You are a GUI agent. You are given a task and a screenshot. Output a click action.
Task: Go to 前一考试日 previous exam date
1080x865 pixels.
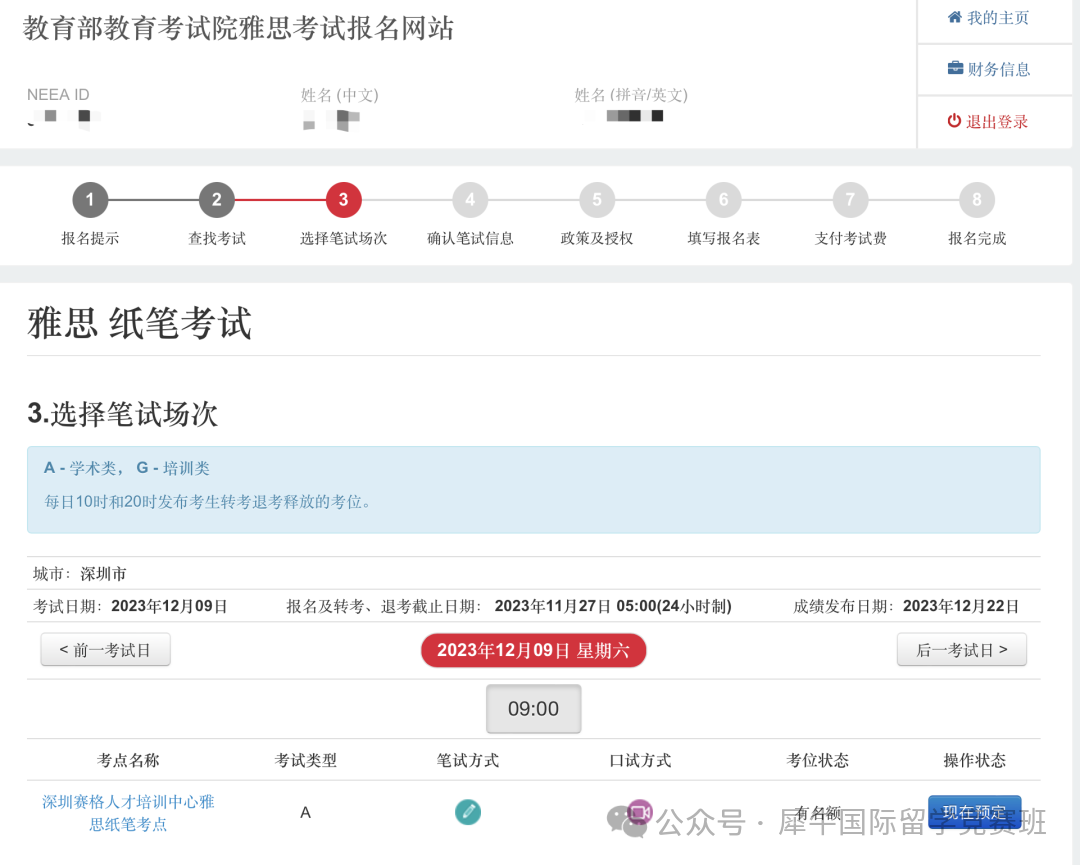pos(105,649)
